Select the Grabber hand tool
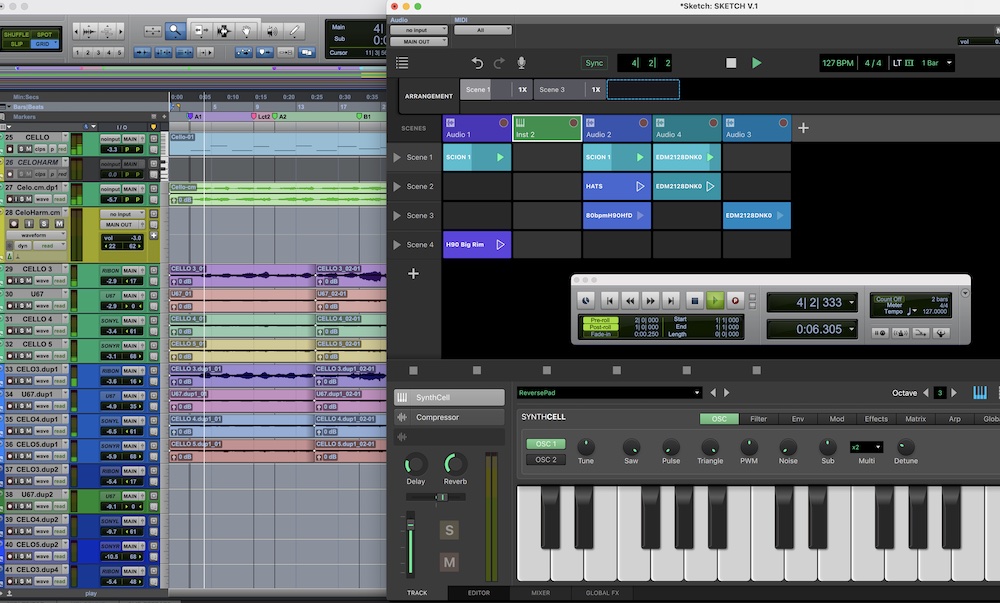Screen dimensions: 1000x603 coord(247,31)
